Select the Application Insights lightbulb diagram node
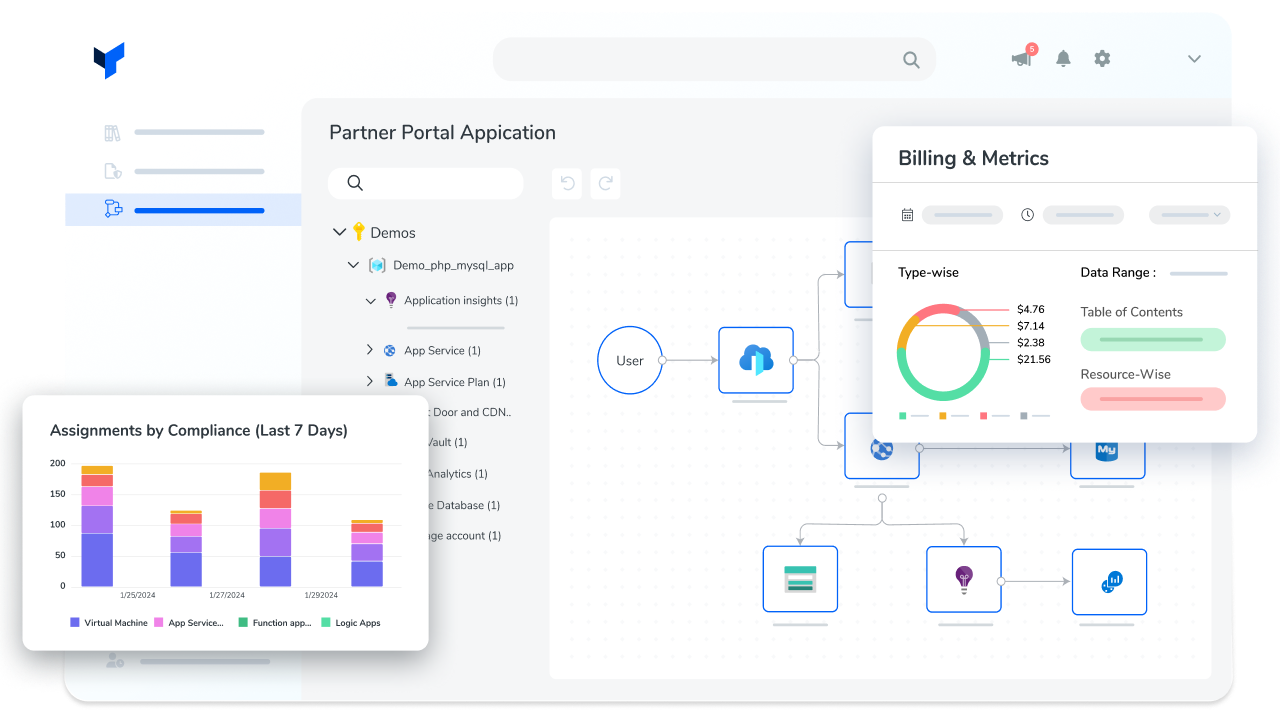 click(x=963, y=579)
